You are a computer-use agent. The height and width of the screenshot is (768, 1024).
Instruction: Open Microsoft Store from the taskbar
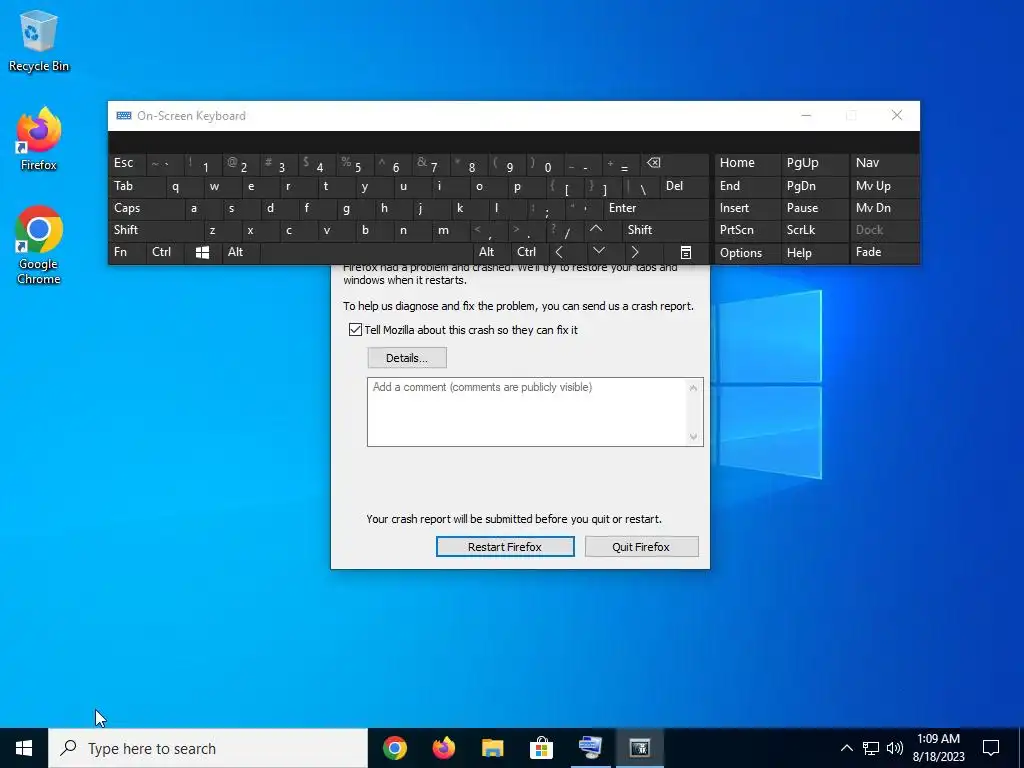[x=541, y=748]
